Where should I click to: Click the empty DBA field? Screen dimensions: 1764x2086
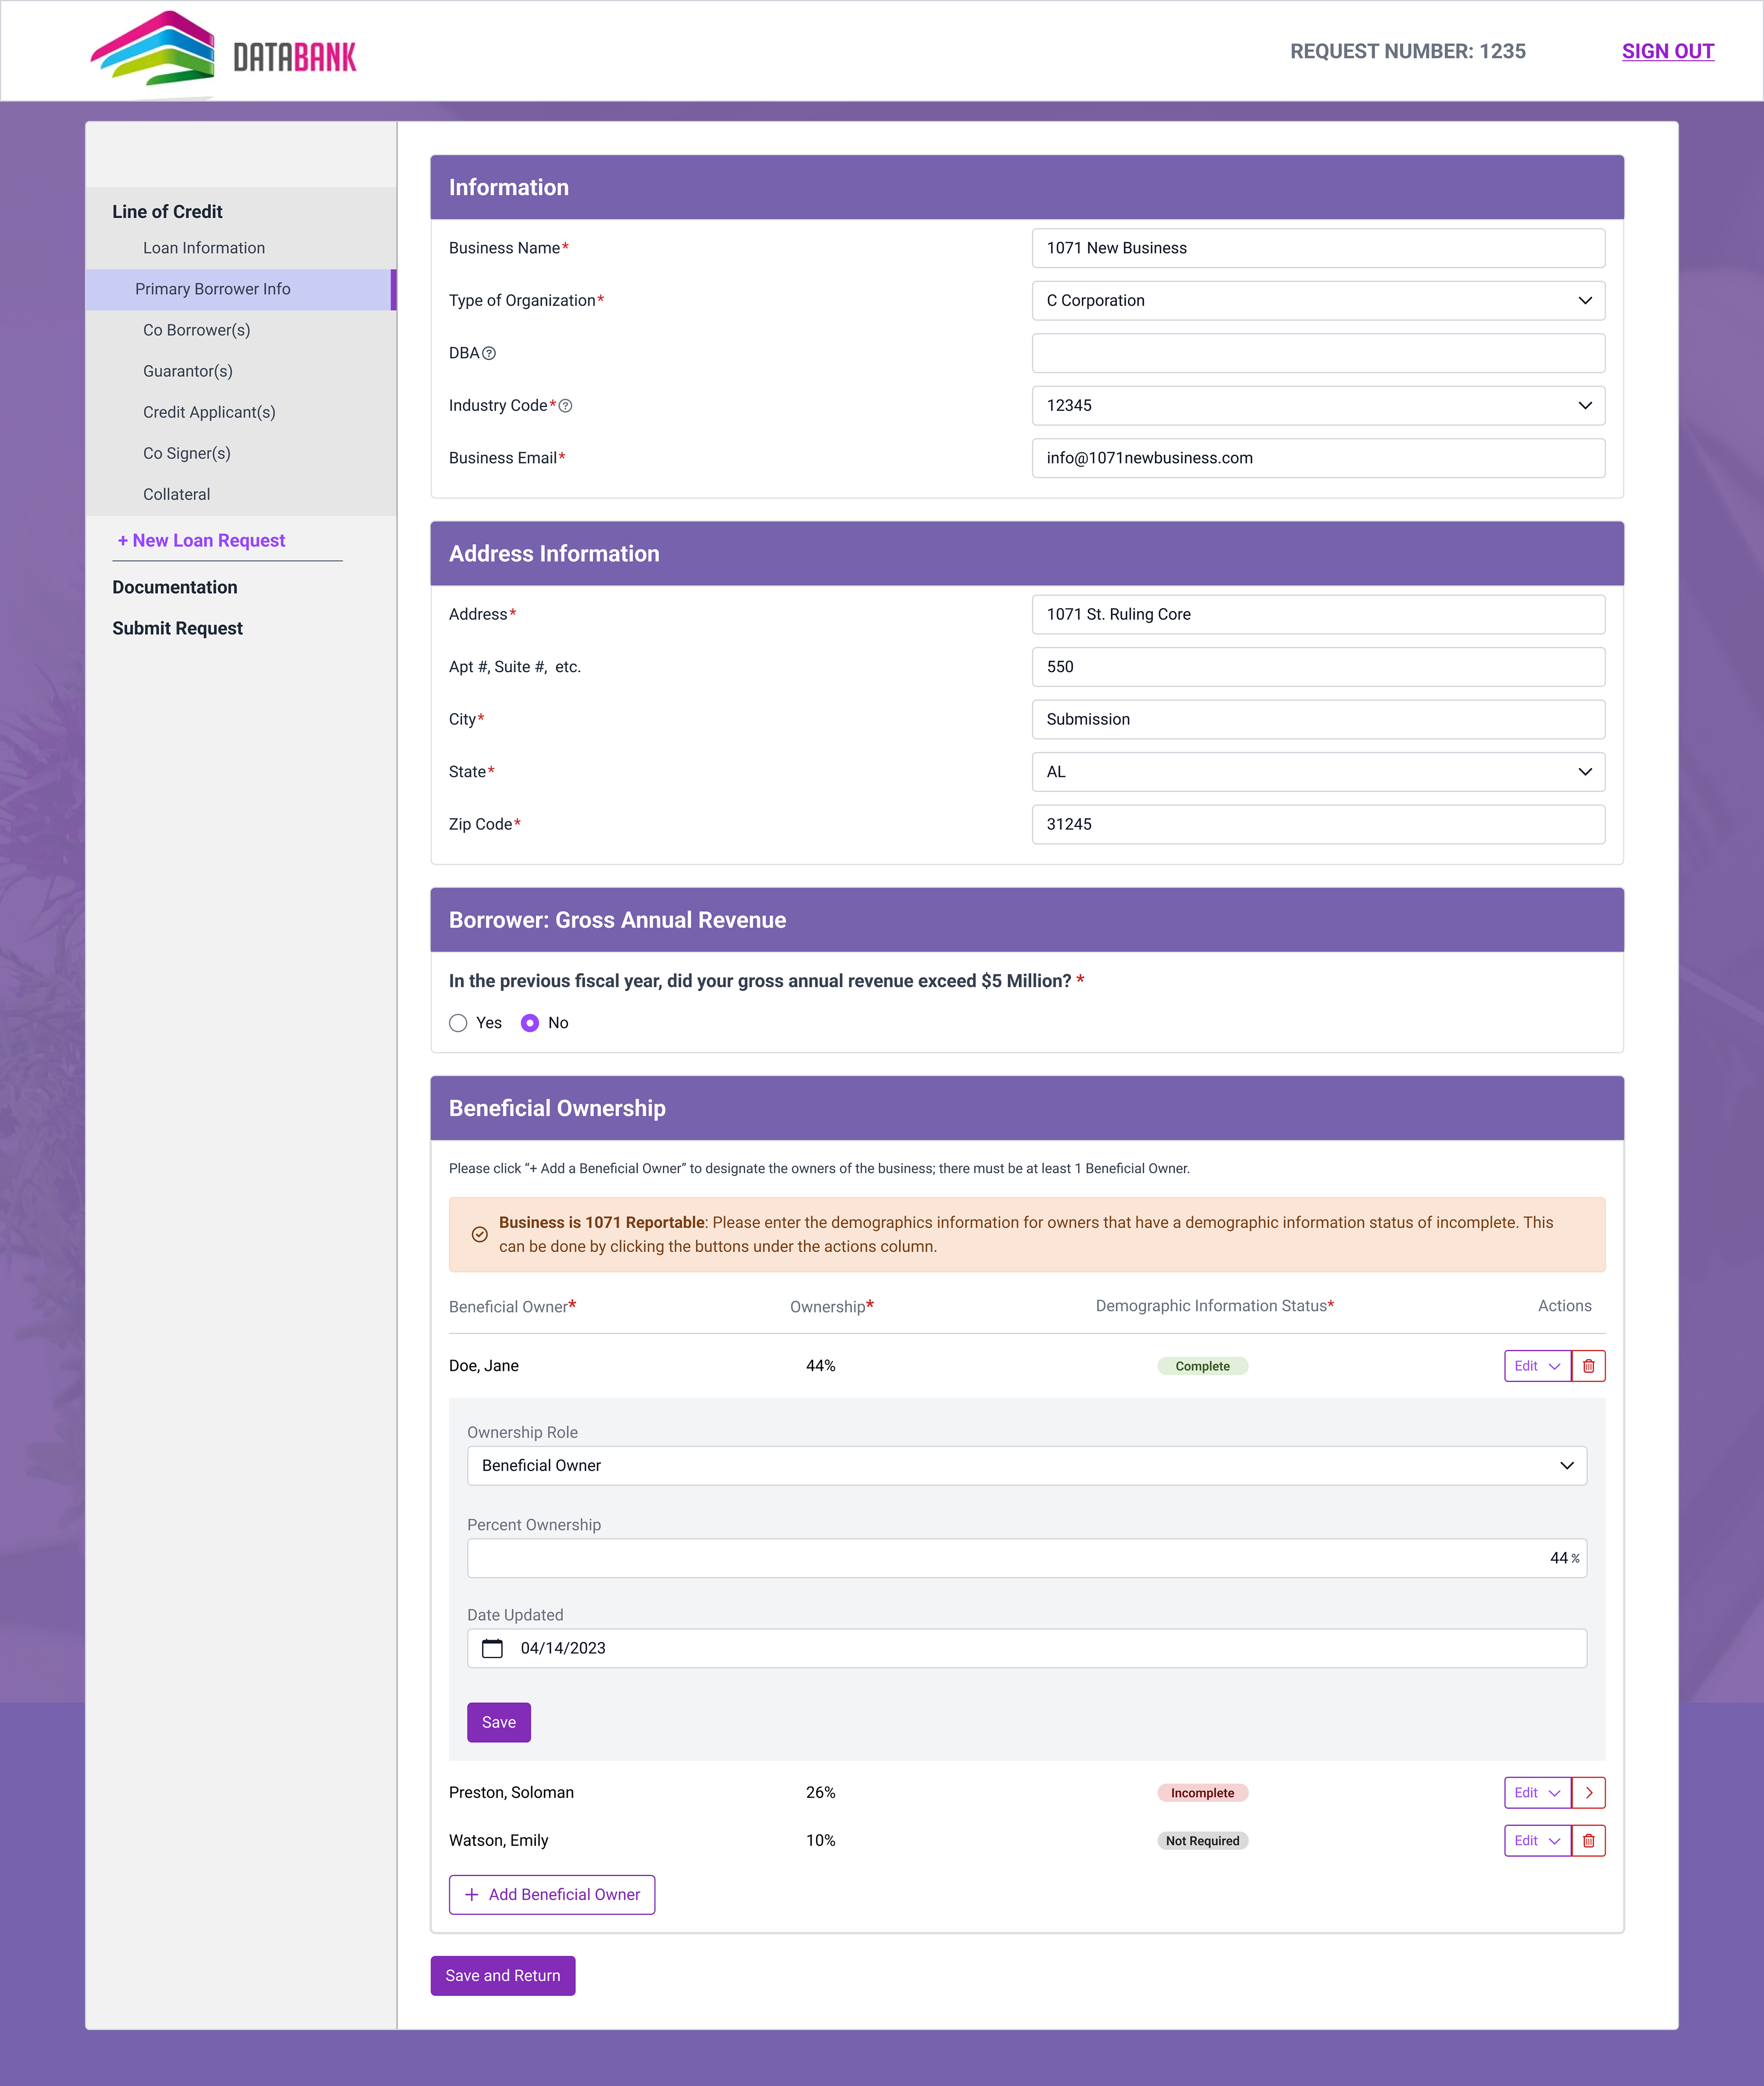click(1318, 353)
